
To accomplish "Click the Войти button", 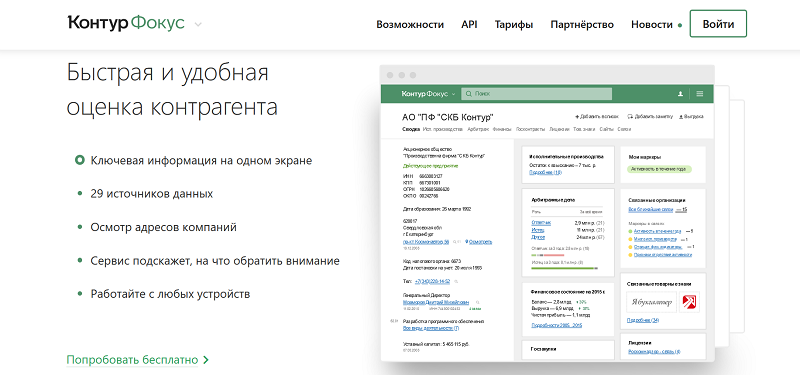I will 718,24.
